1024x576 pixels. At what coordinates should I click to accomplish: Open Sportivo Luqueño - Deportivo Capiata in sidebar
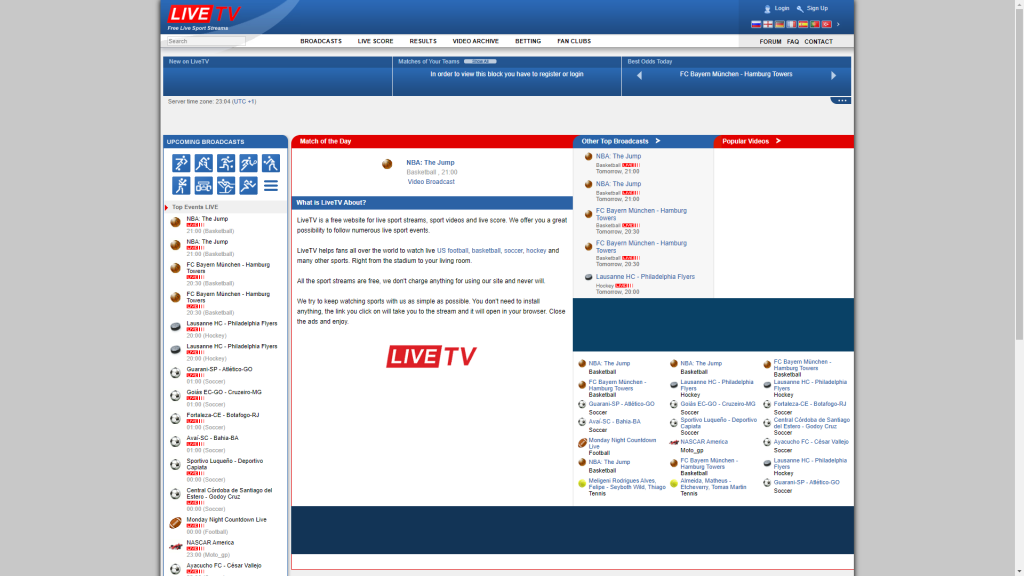(x=225, y=464)
